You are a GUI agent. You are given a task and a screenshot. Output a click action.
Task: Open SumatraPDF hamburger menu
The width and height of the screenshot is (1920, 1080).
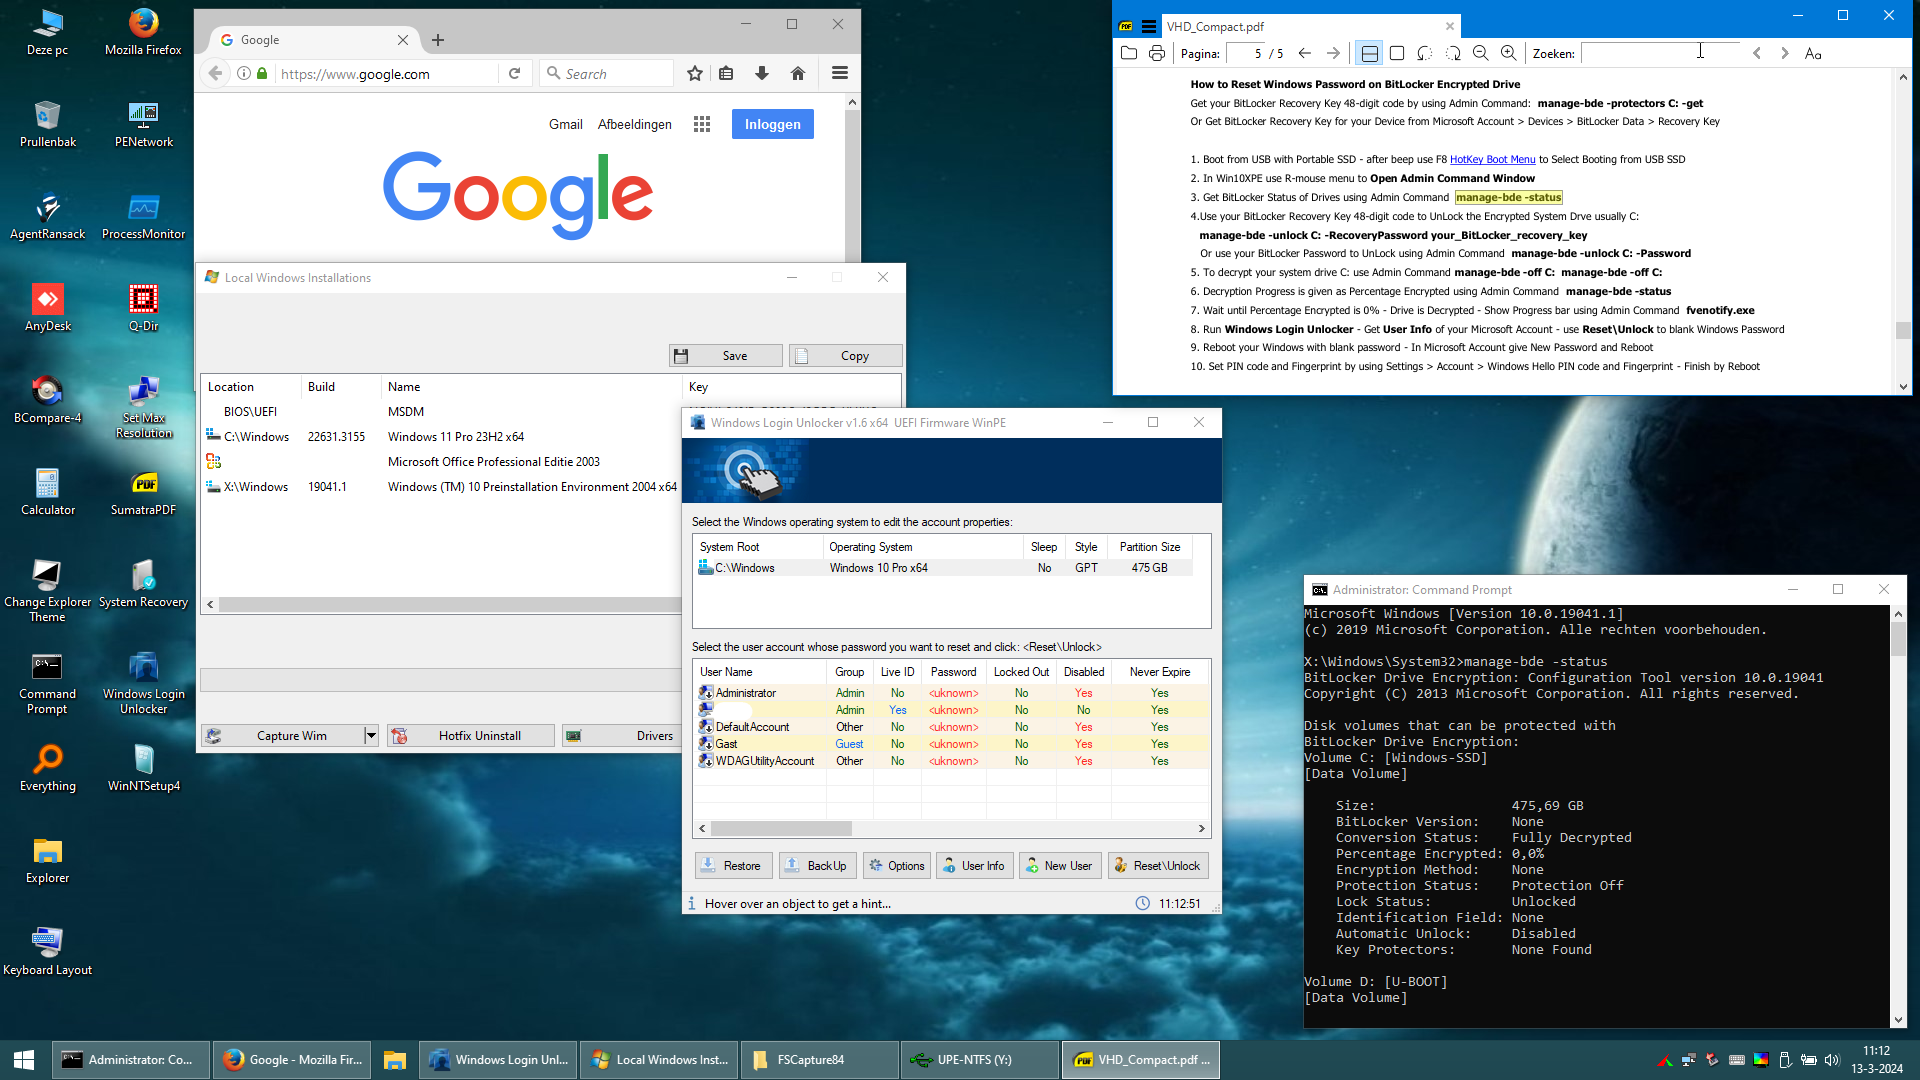click(x=1149, y=27)
